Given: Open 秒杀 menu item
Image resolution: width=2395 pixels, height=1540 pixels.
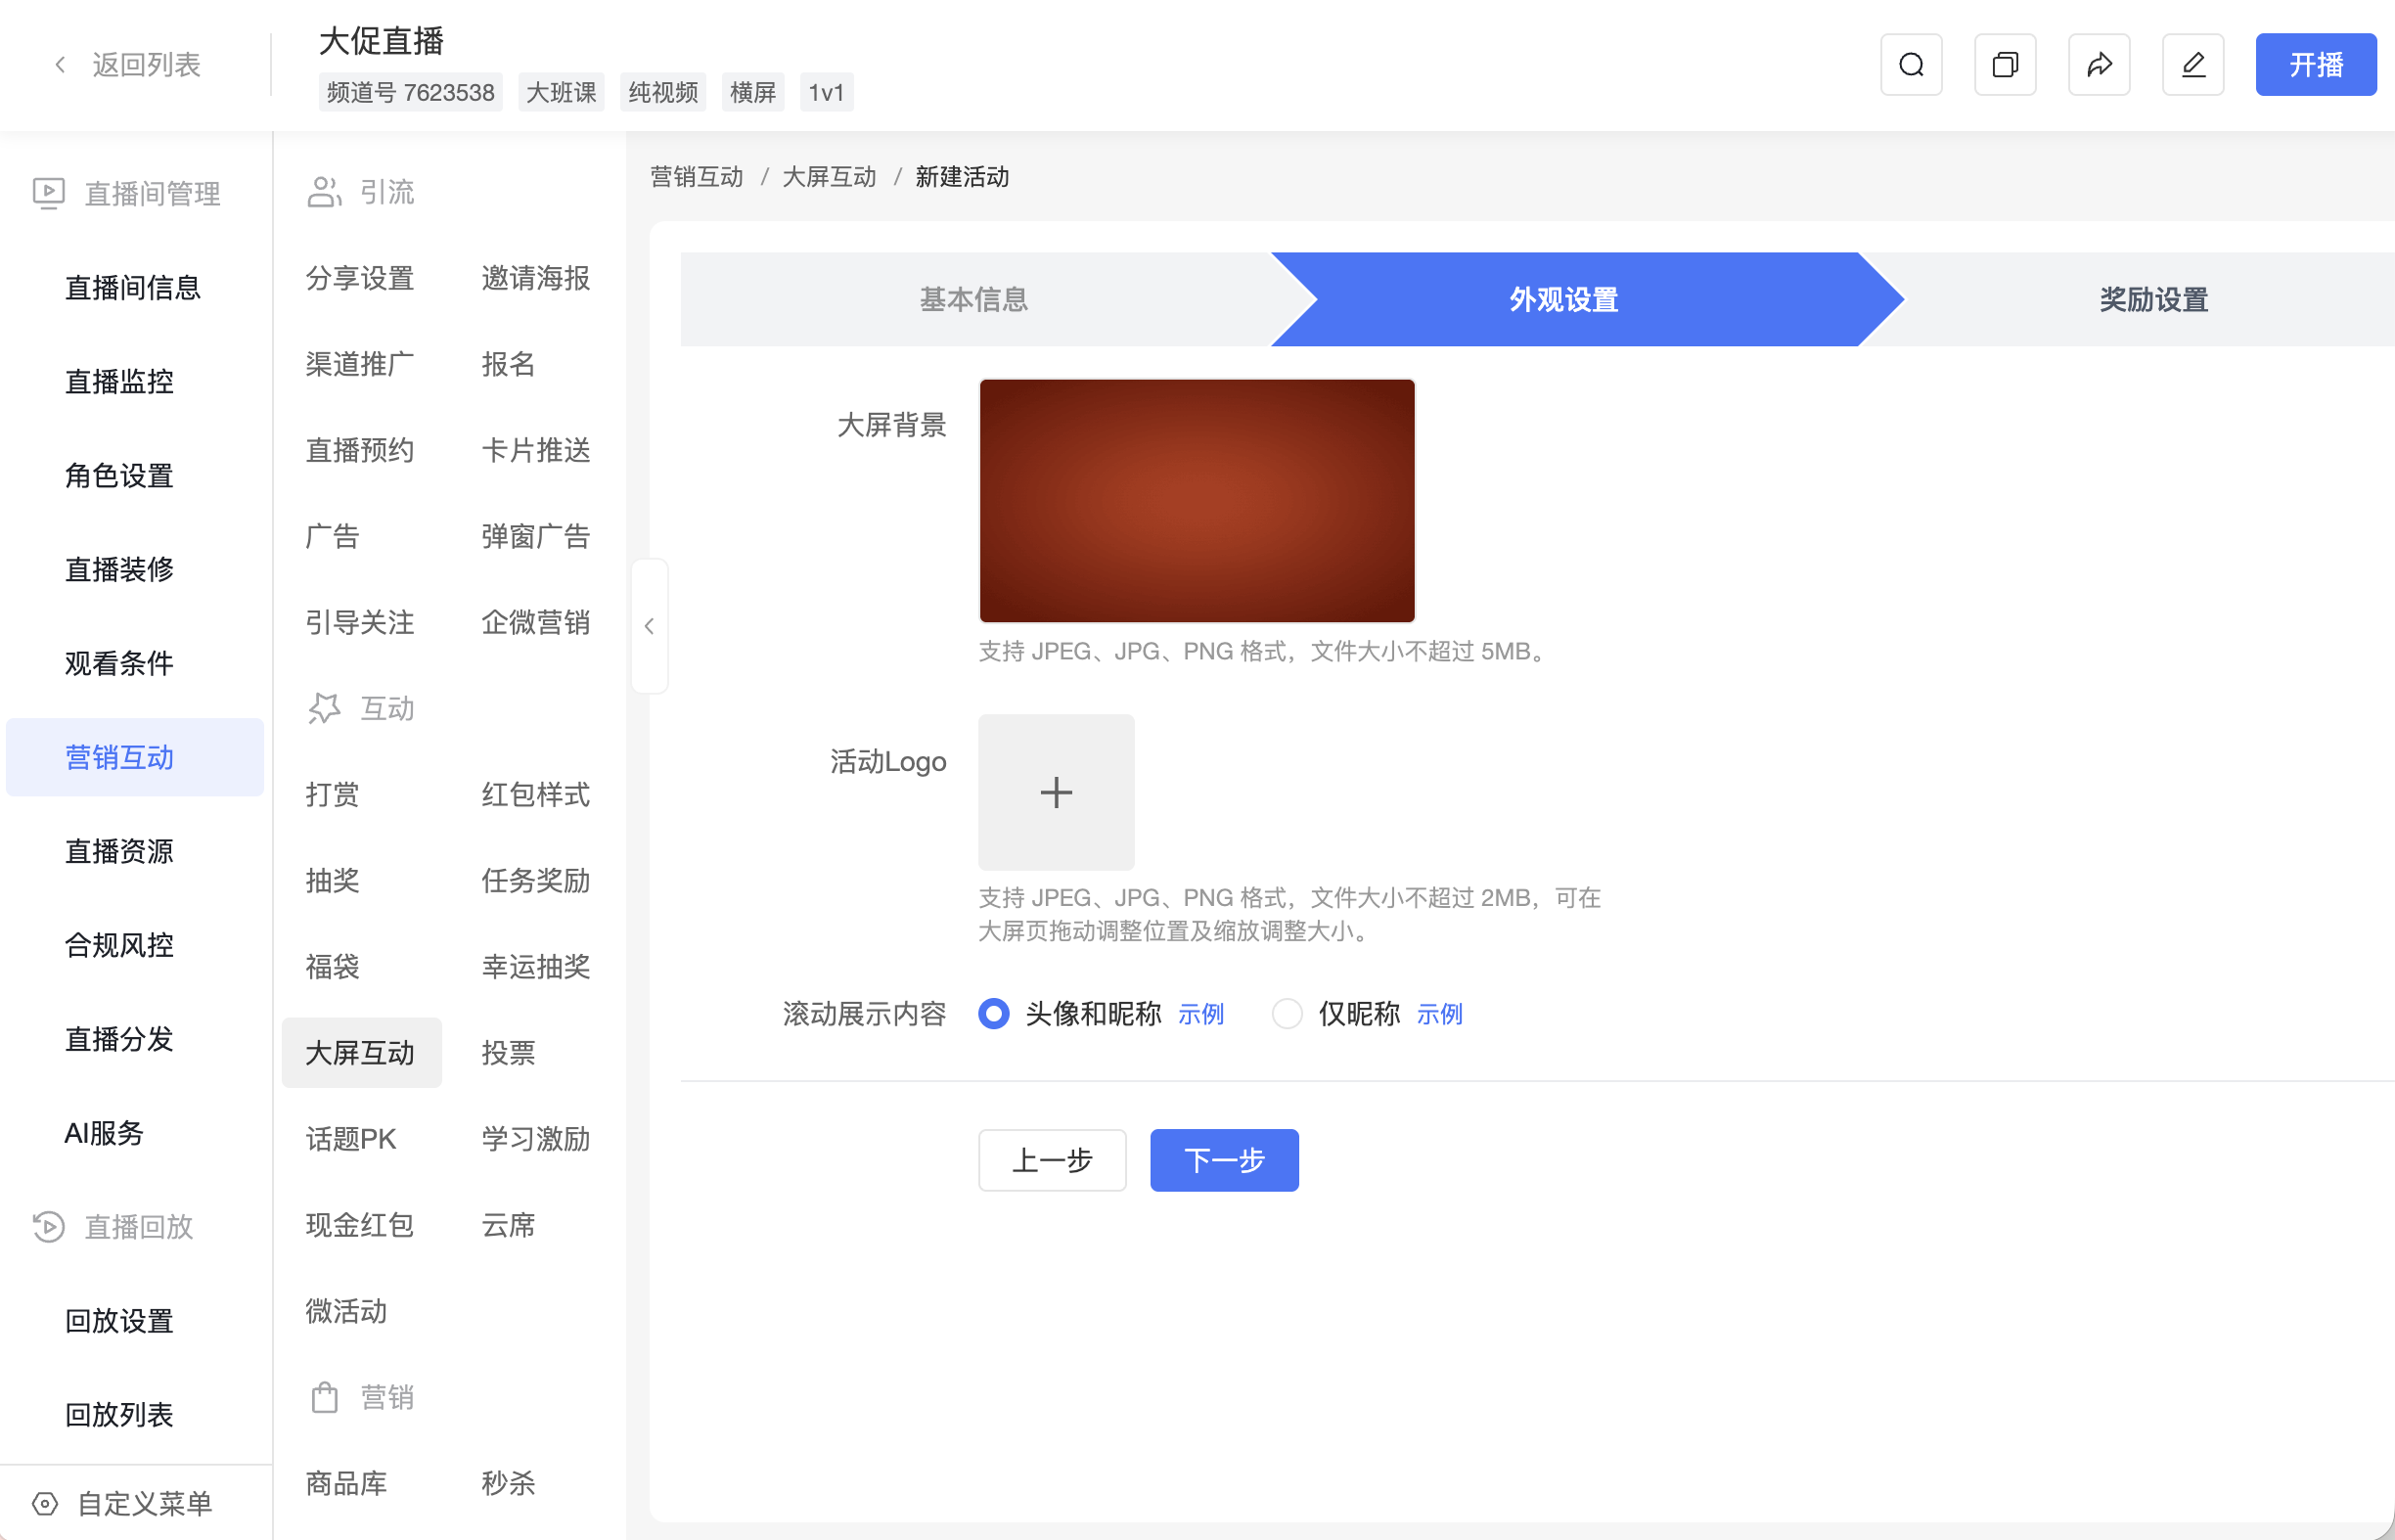Looking at the screenshot, I should point(509,1483).
